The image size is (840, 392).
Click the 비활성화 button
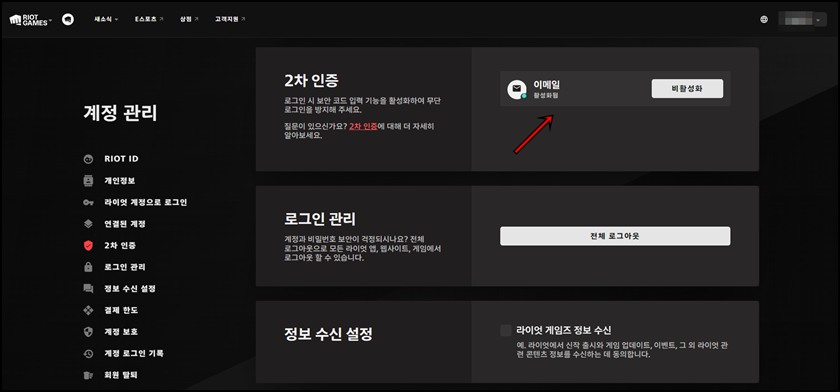point(687,89)
